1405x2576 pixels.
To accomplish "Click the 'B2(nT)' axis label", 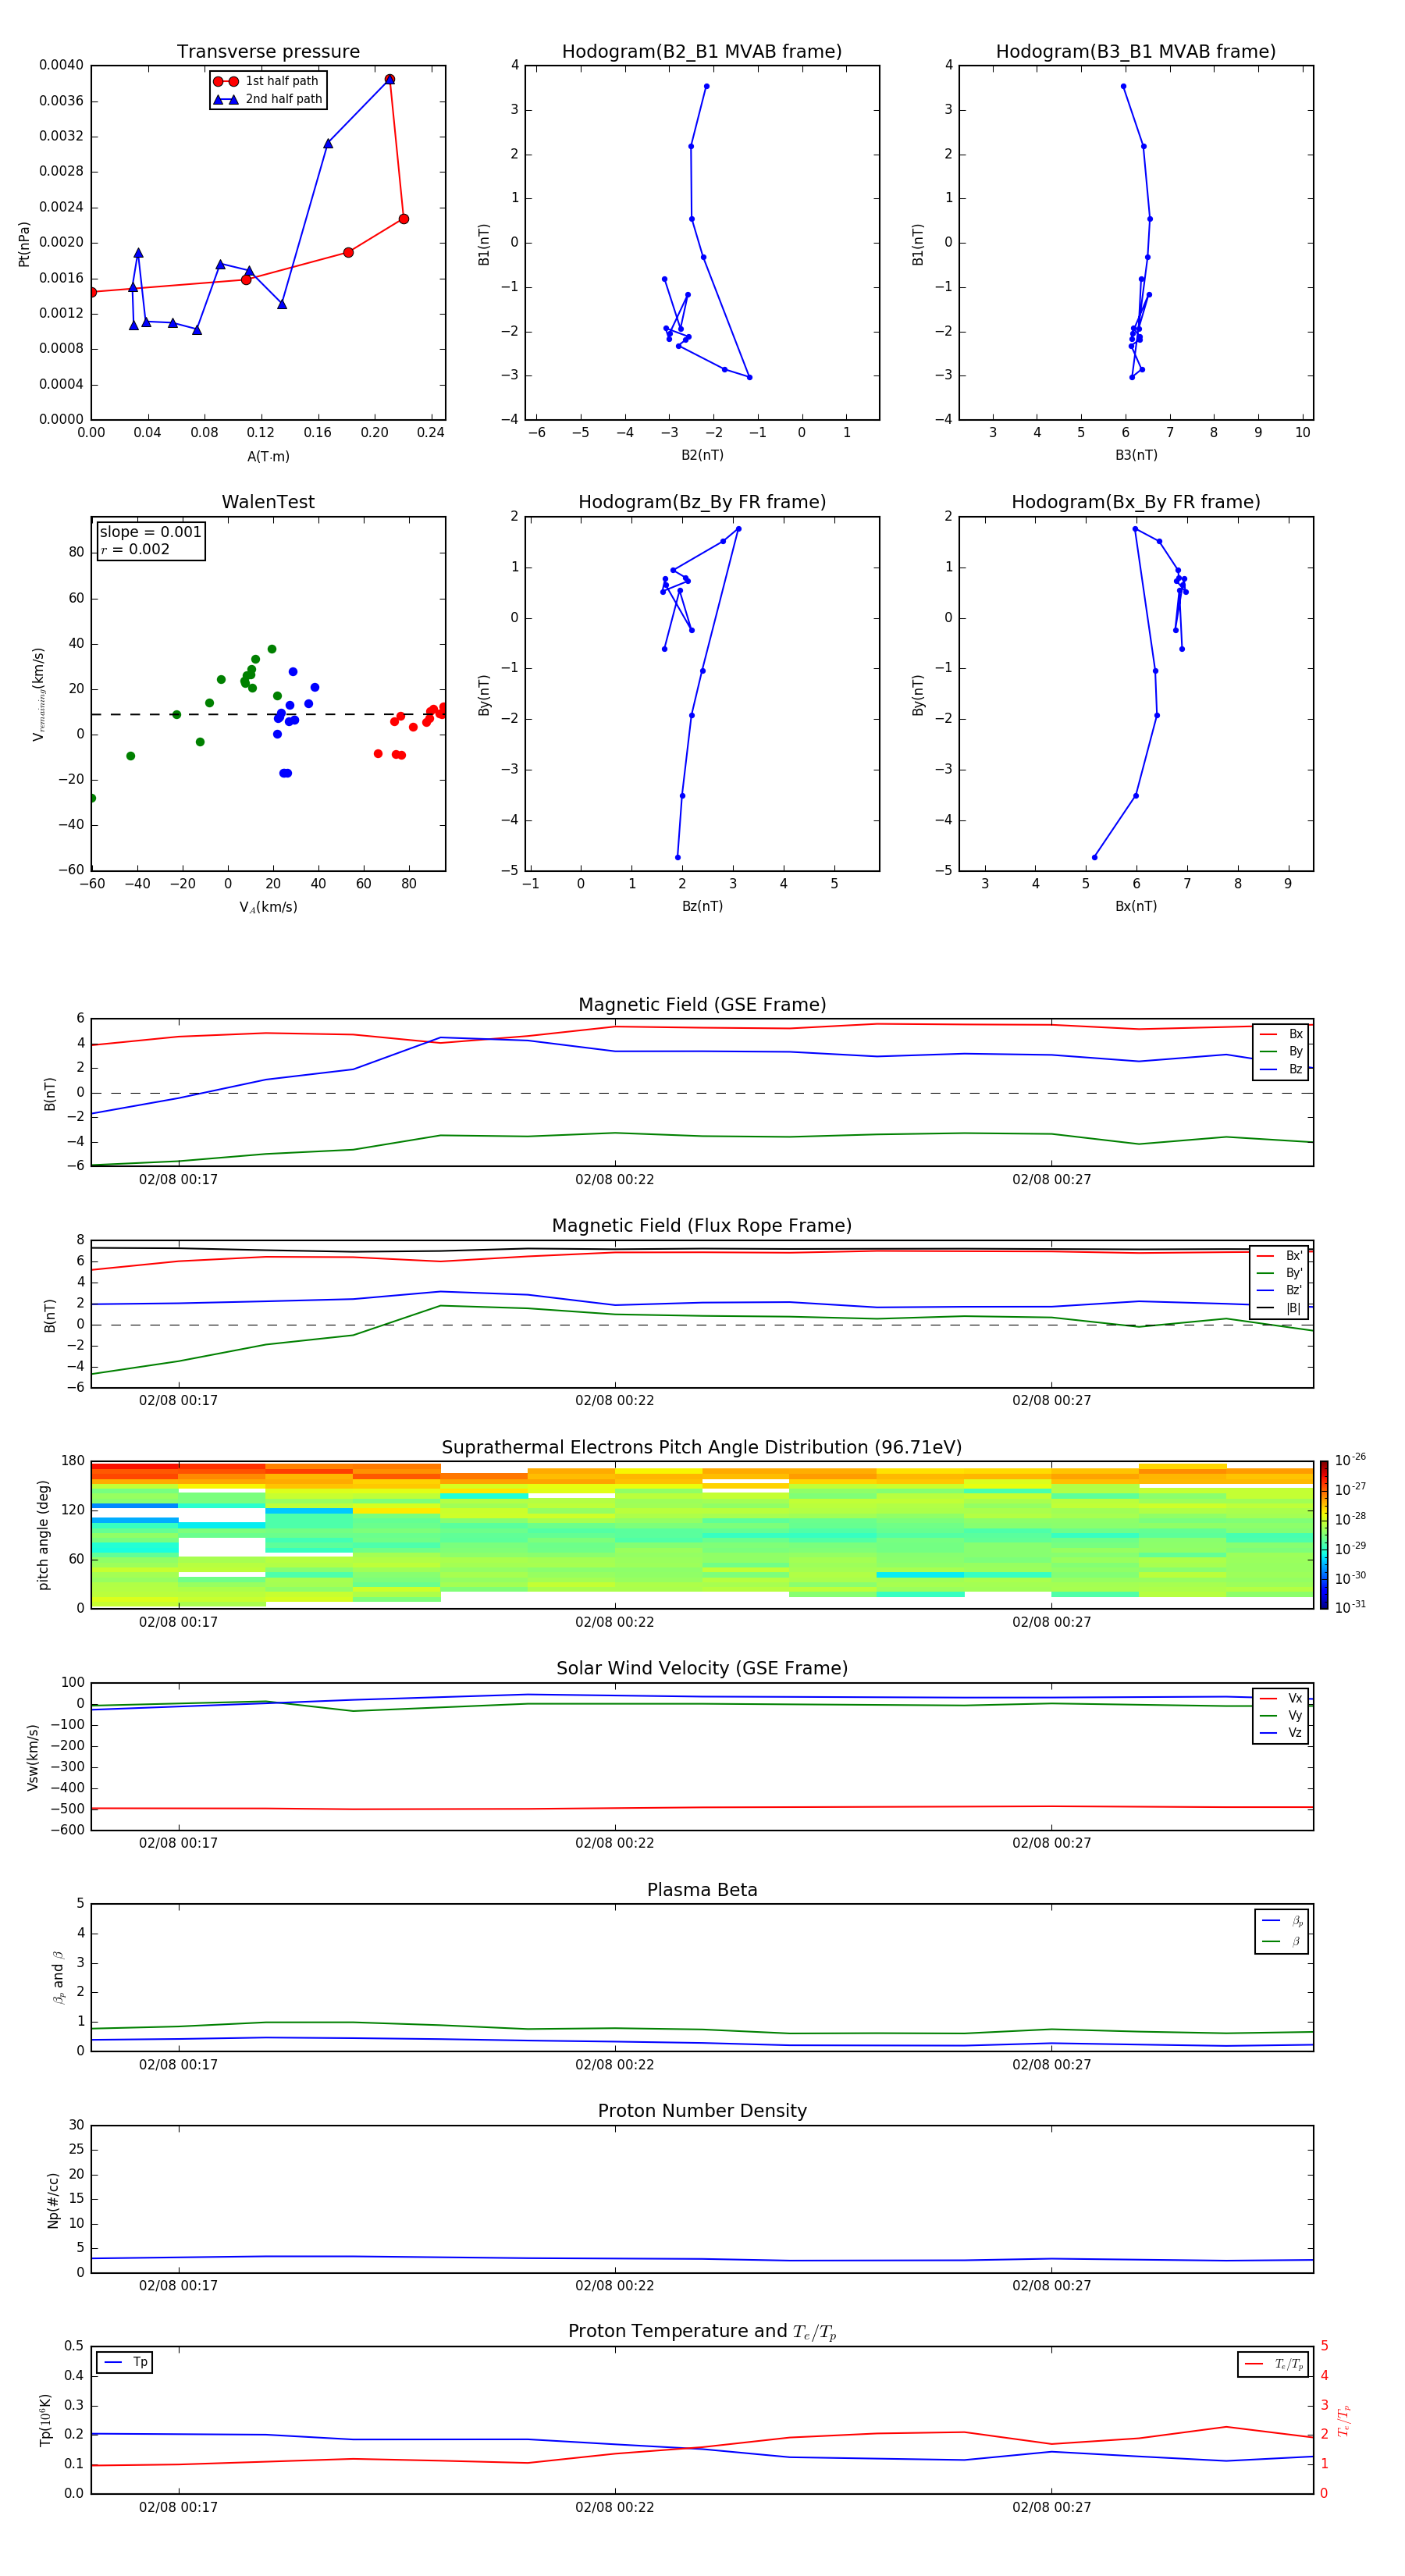I will pyautogui.click(x=702, y=455).
